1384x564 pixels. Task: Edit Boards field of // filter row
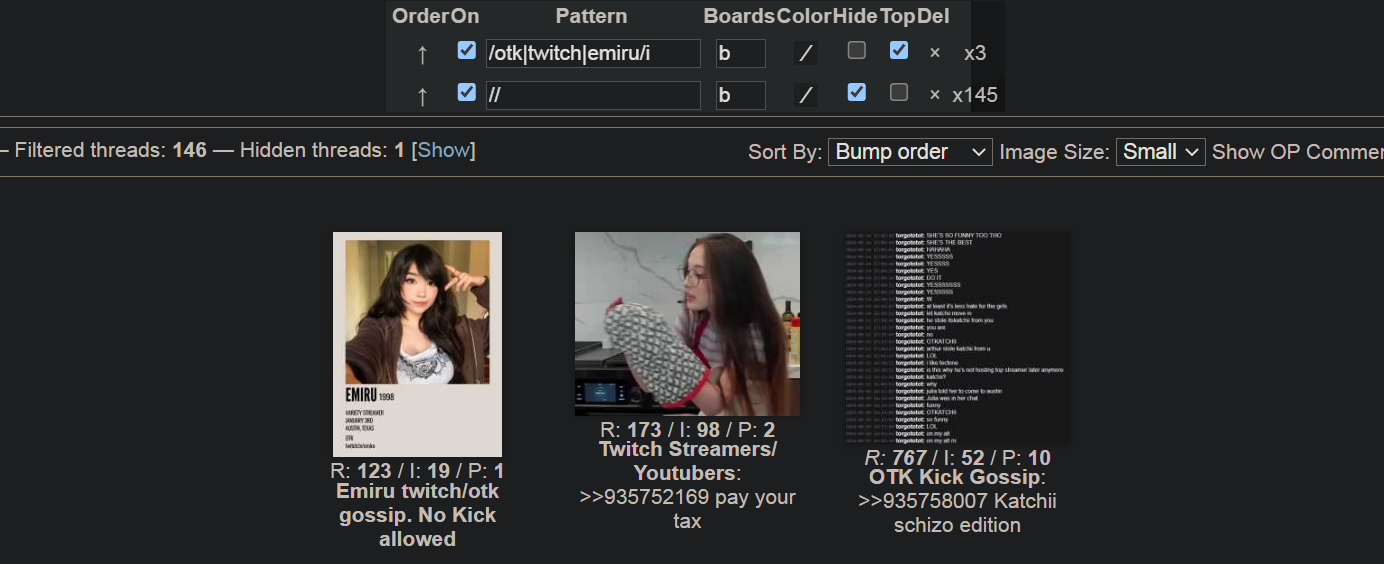click(x=741, y=95)
